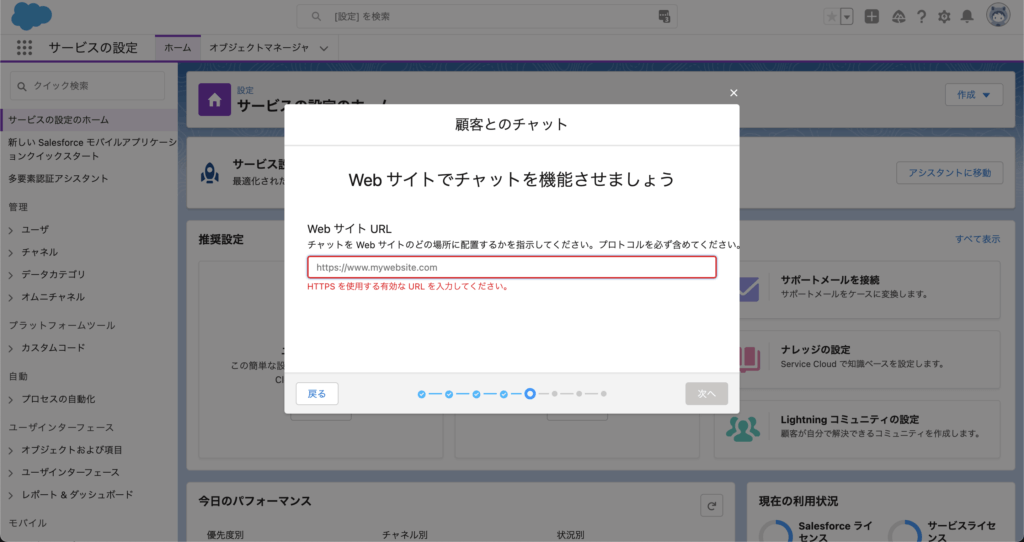
Task: Click the rocket icon in service setup card
Action: (x=210, y=173)
